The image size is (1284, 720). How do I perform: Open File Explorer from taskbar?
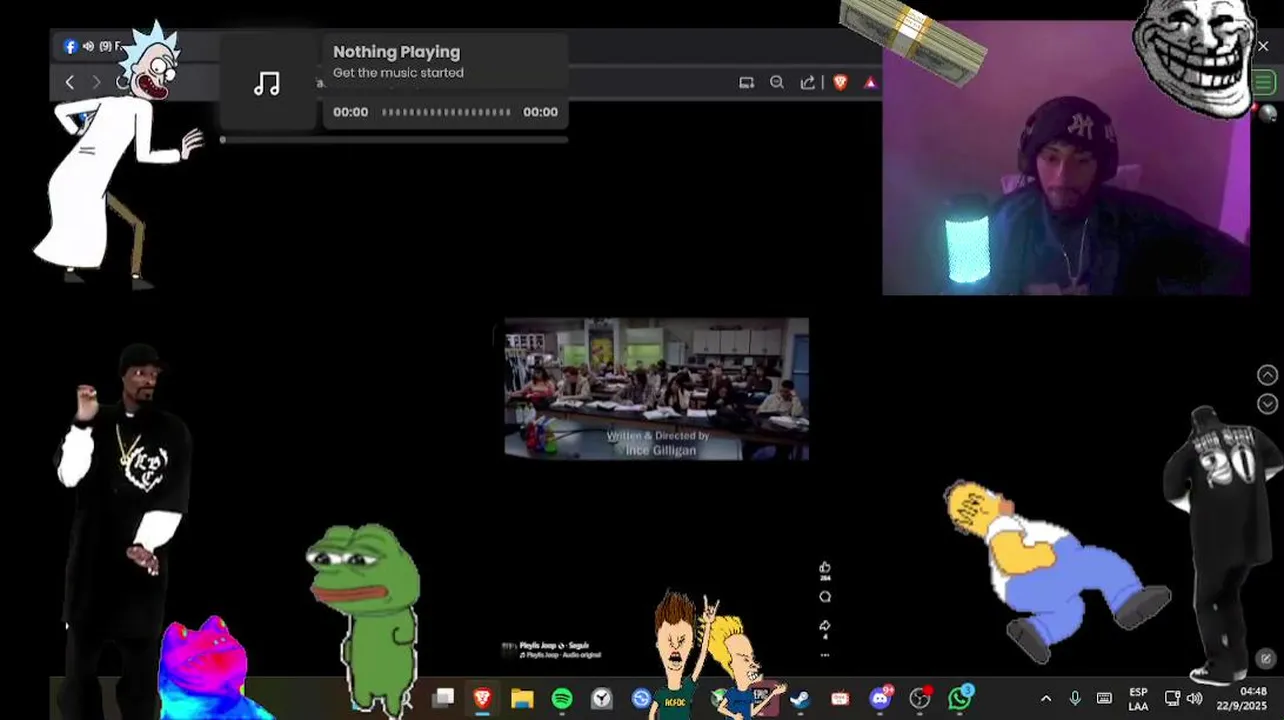[x=522, y=698]
